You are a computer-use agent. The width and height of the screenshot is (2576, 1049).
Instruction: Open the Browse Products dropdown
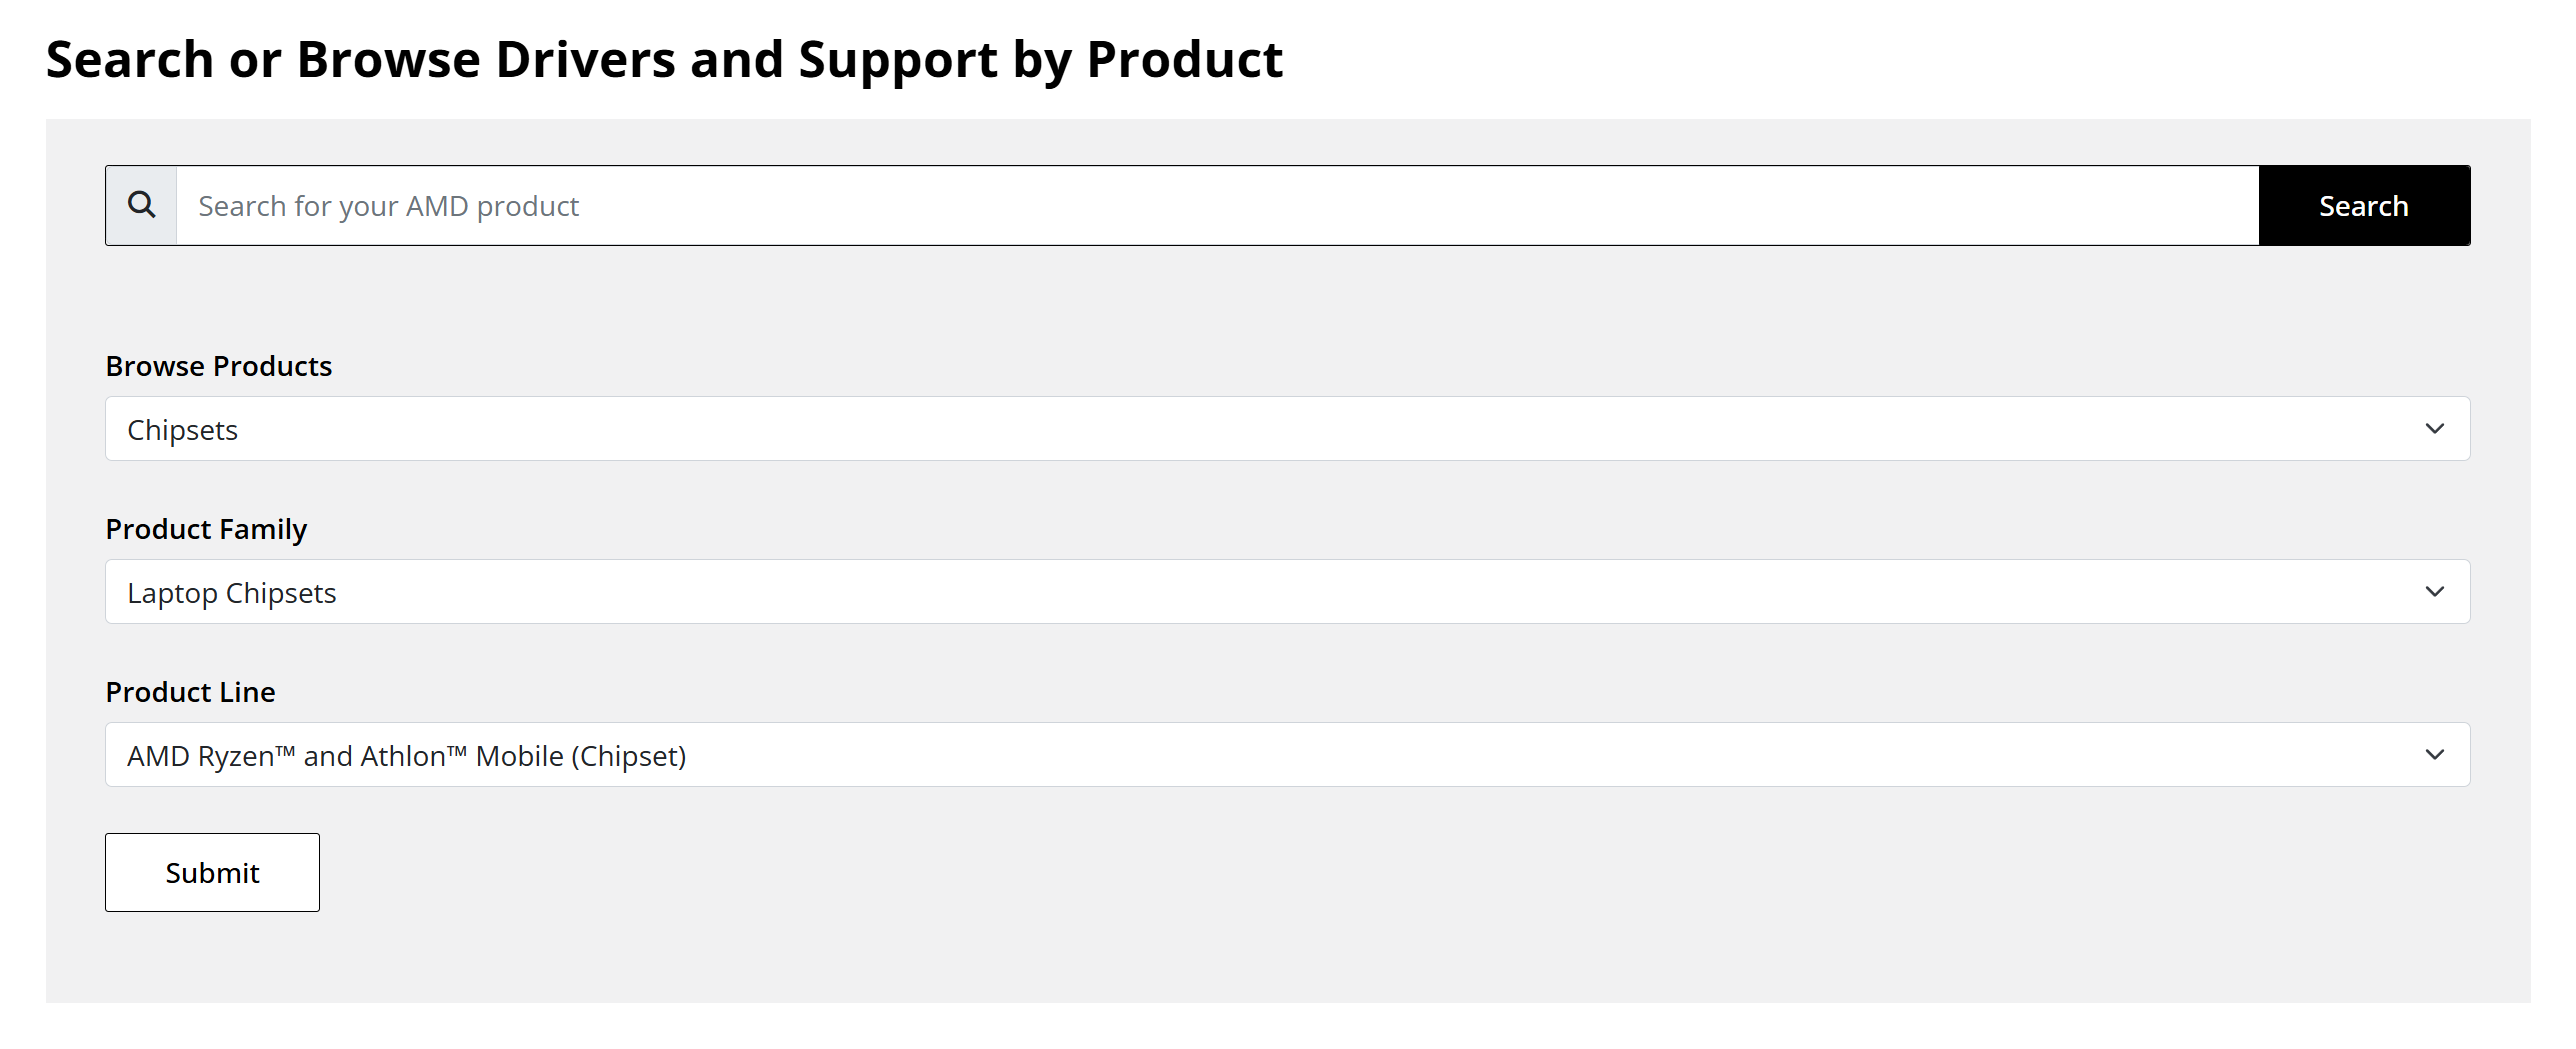[1286, 429]
